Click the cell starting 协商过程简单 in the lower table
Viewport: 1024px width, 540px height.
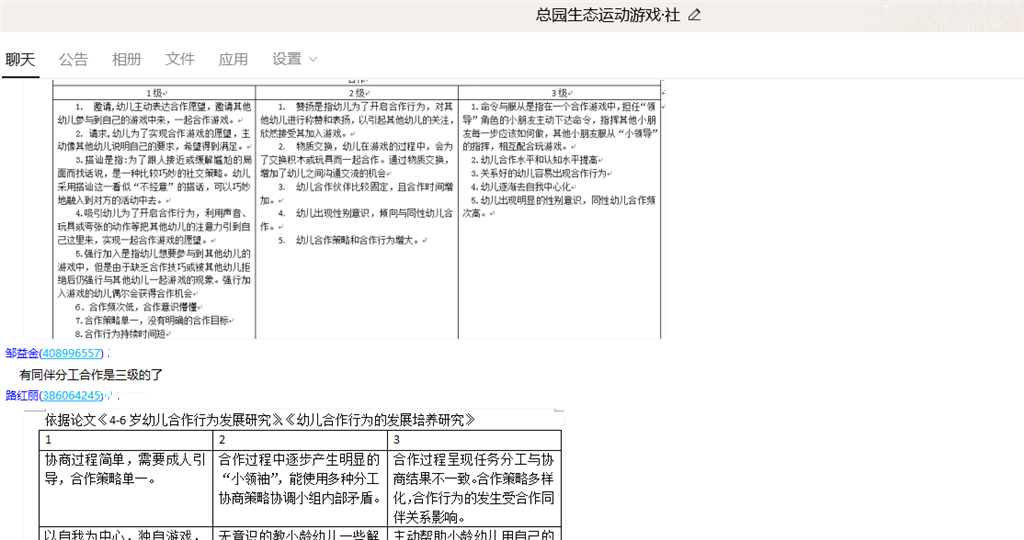tap(125, 469)
